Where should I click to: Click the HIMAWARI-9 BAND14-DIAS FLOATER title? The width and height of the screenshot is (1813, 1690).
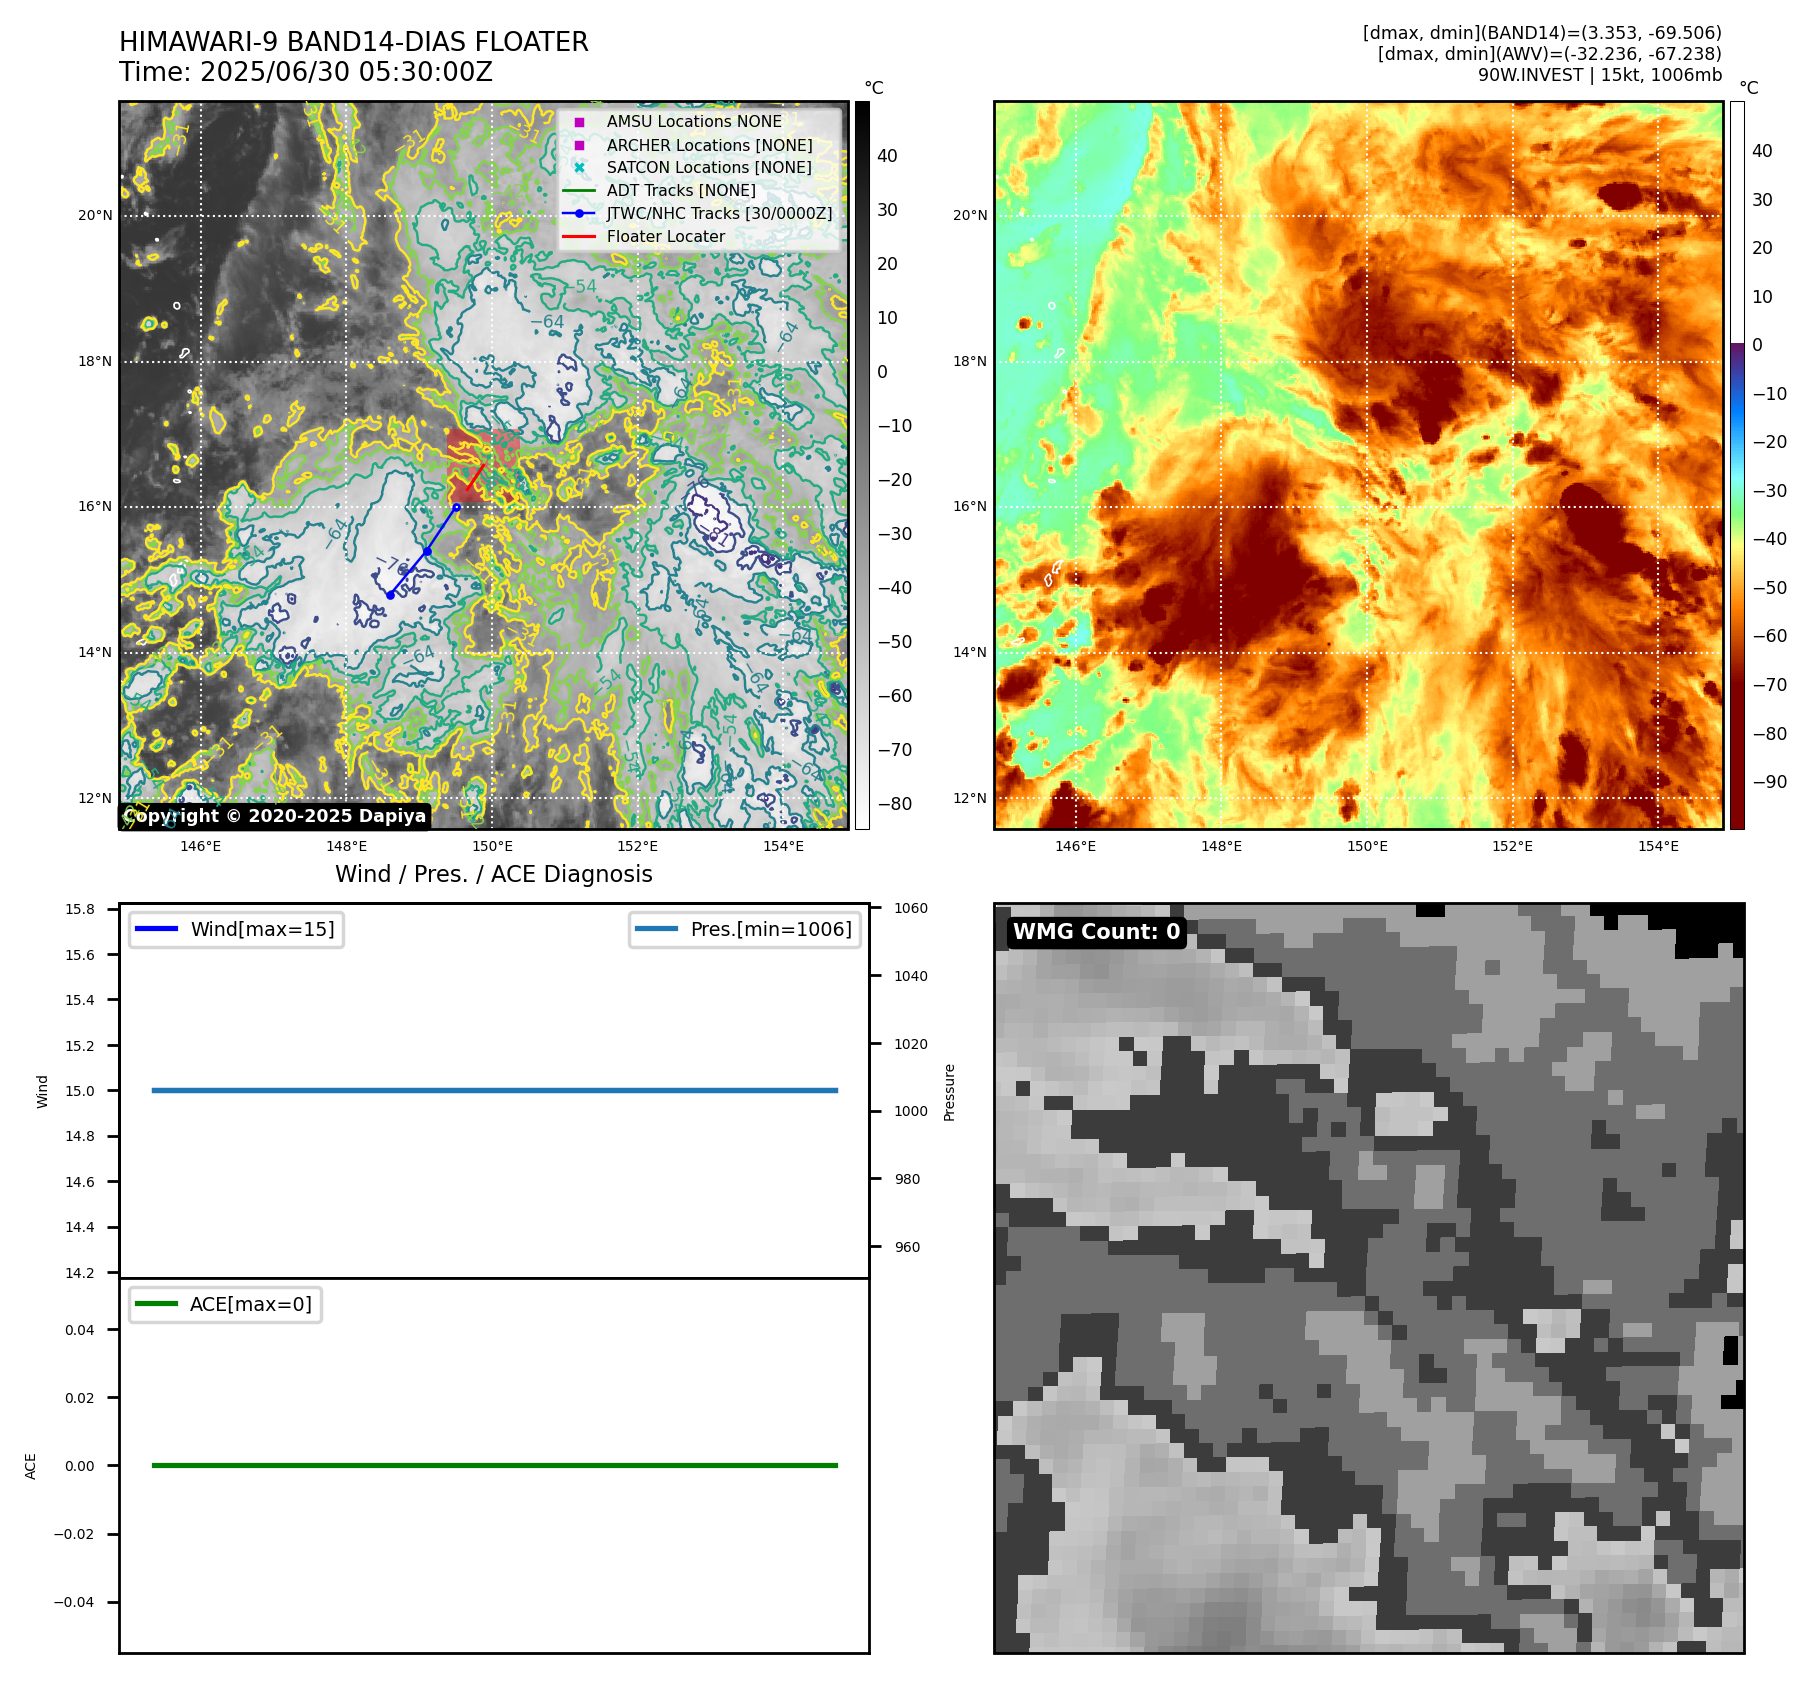point(354,42)
